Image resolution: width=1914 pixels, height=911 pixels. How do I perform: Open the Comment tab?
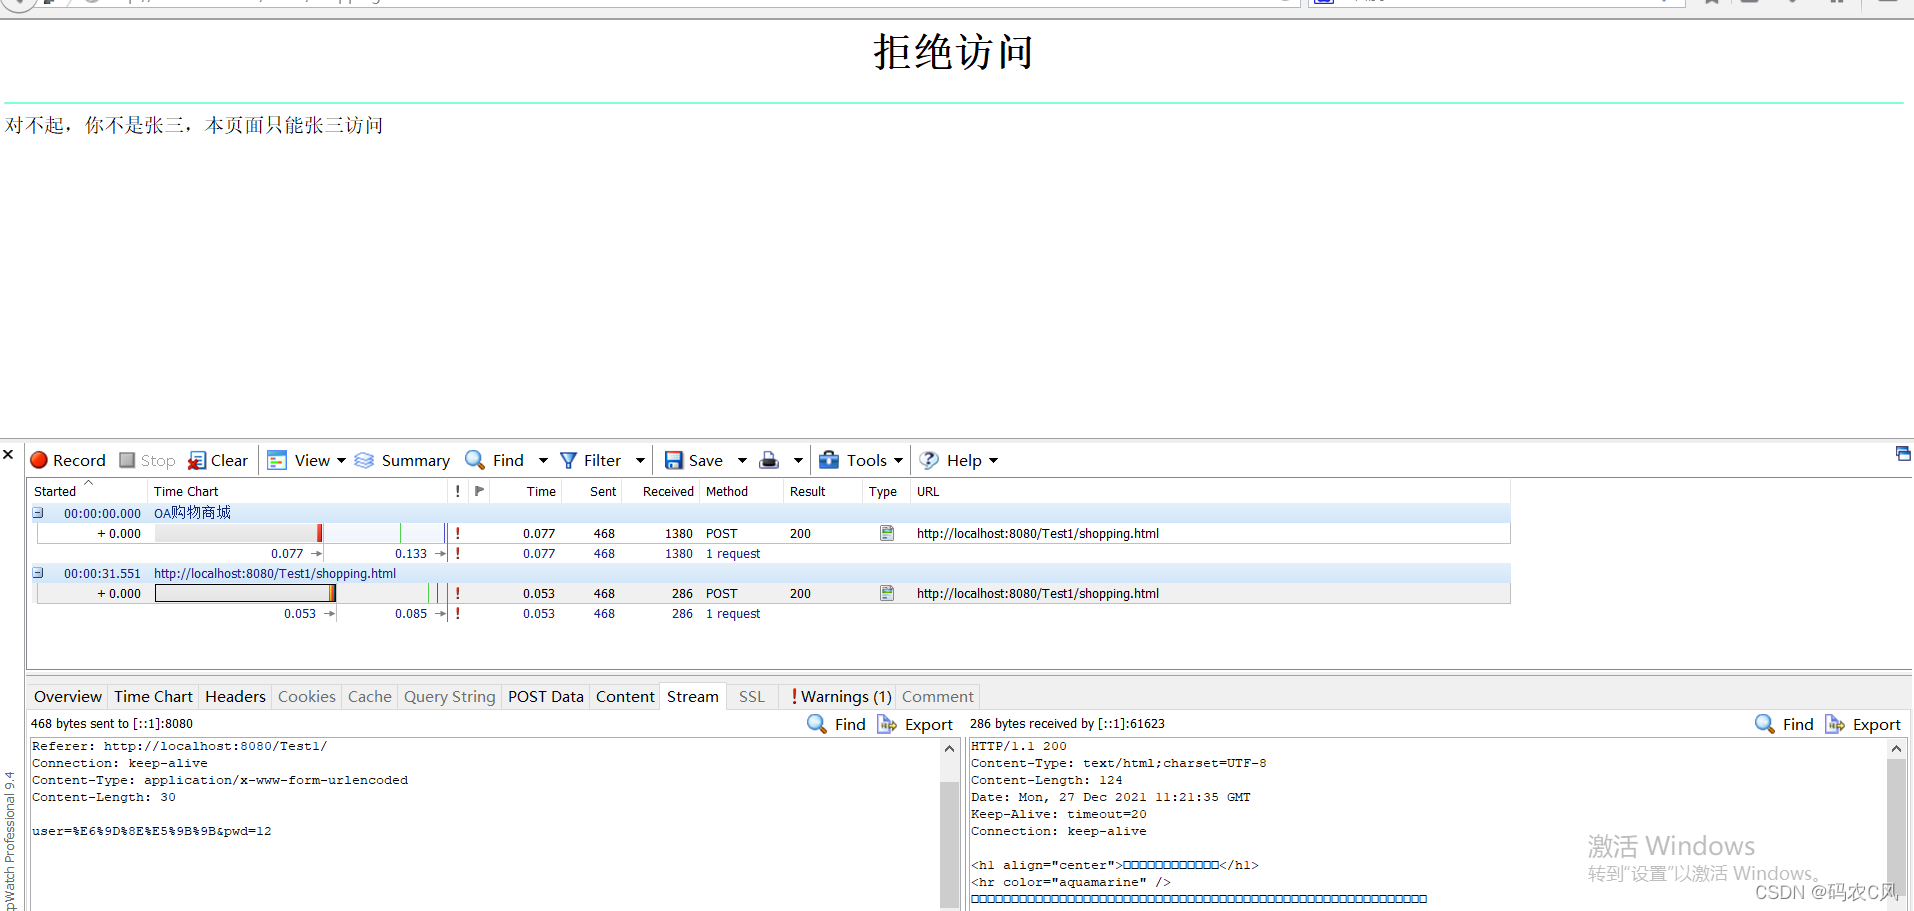(937, 697)
